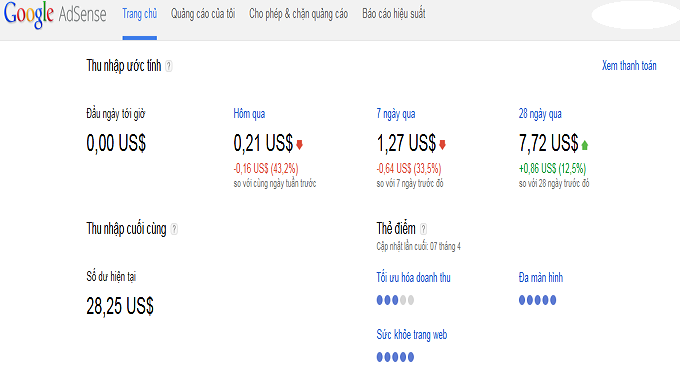Click the 0,00 US$ today earnings value
The width and height of the screenshot is (680, 367).
(116, 143)
